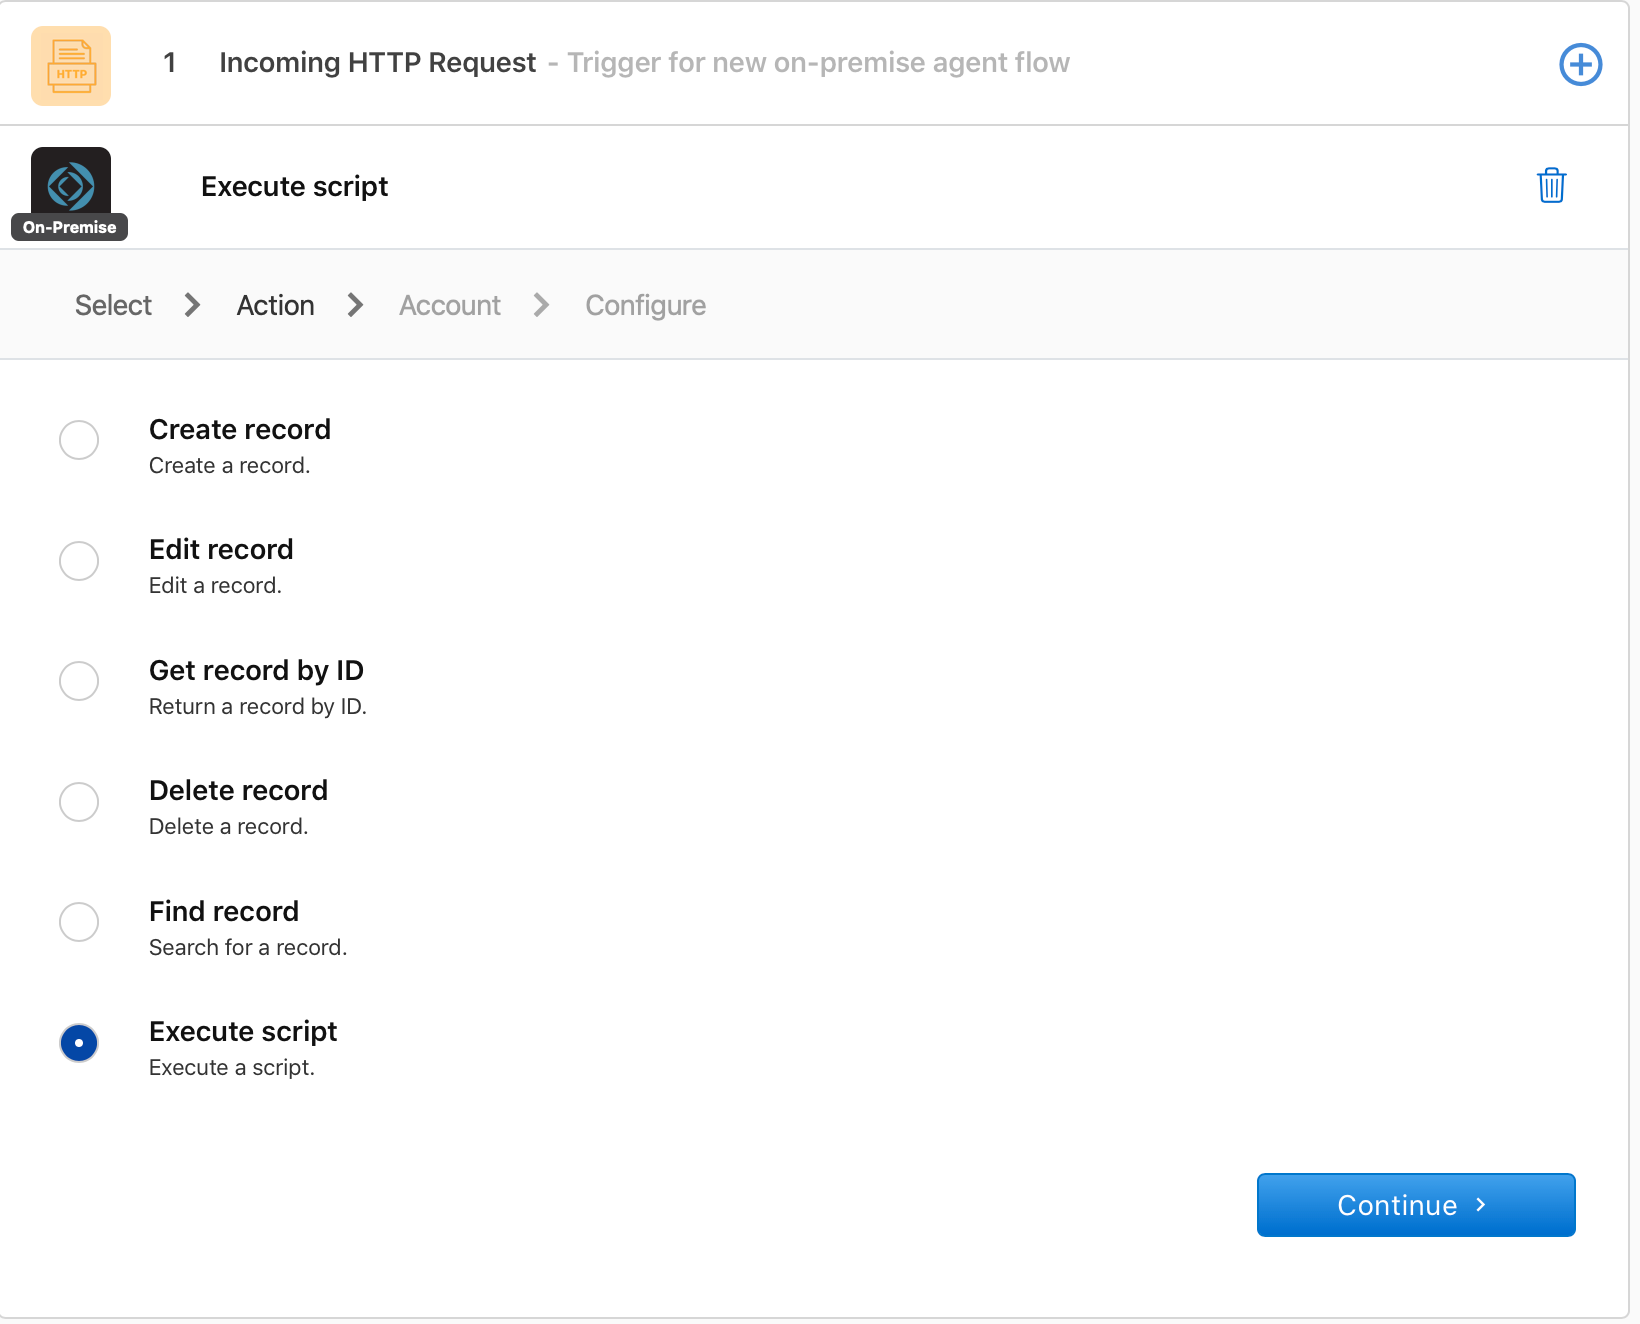Select the Create record radio button

[79, 440]
